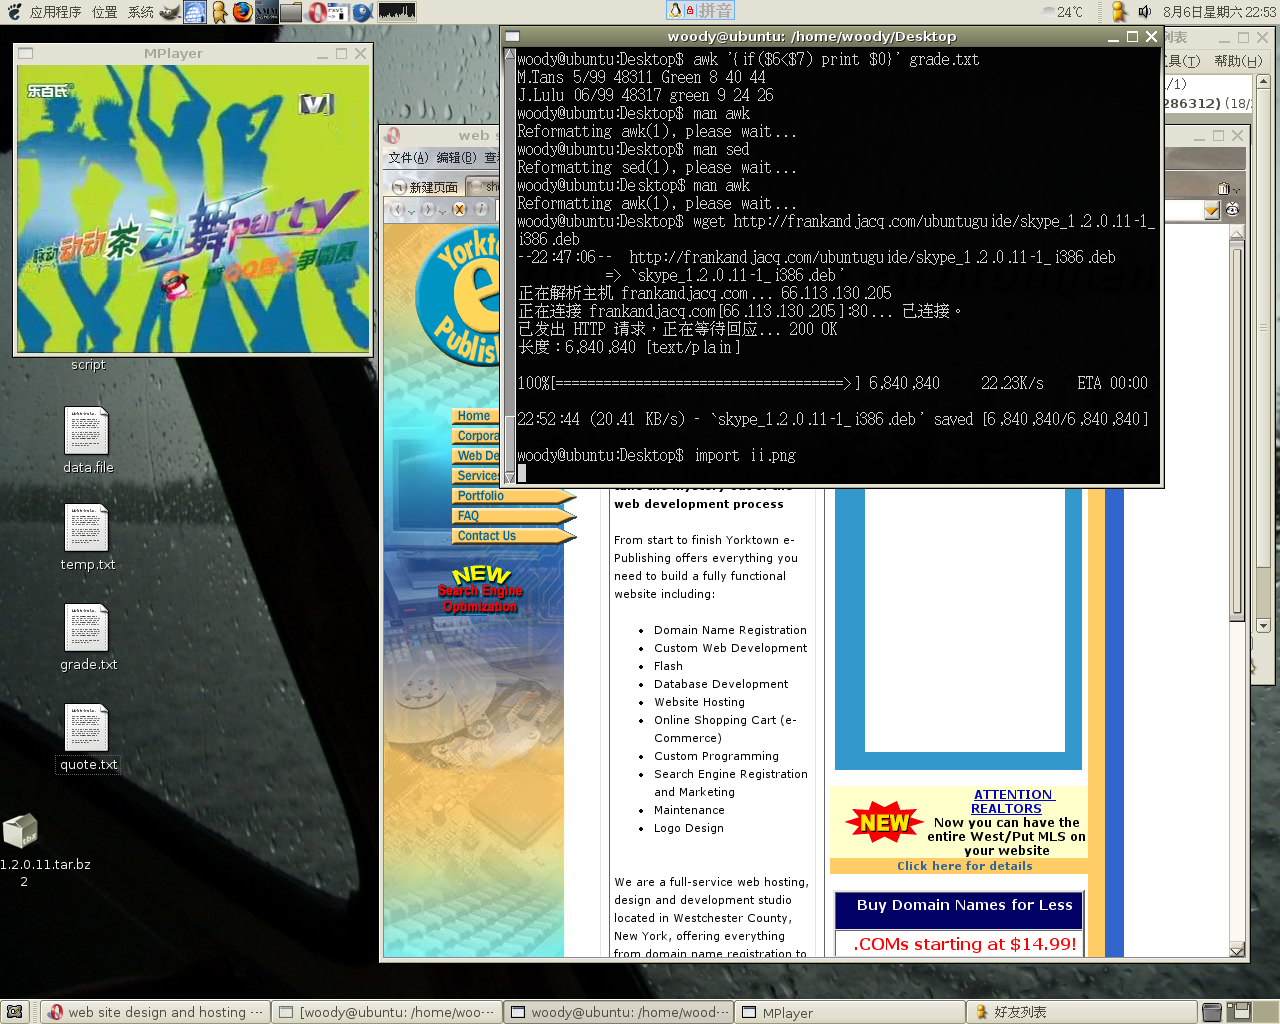Launch GIMP from the top panel

click(x=170, y=12)
